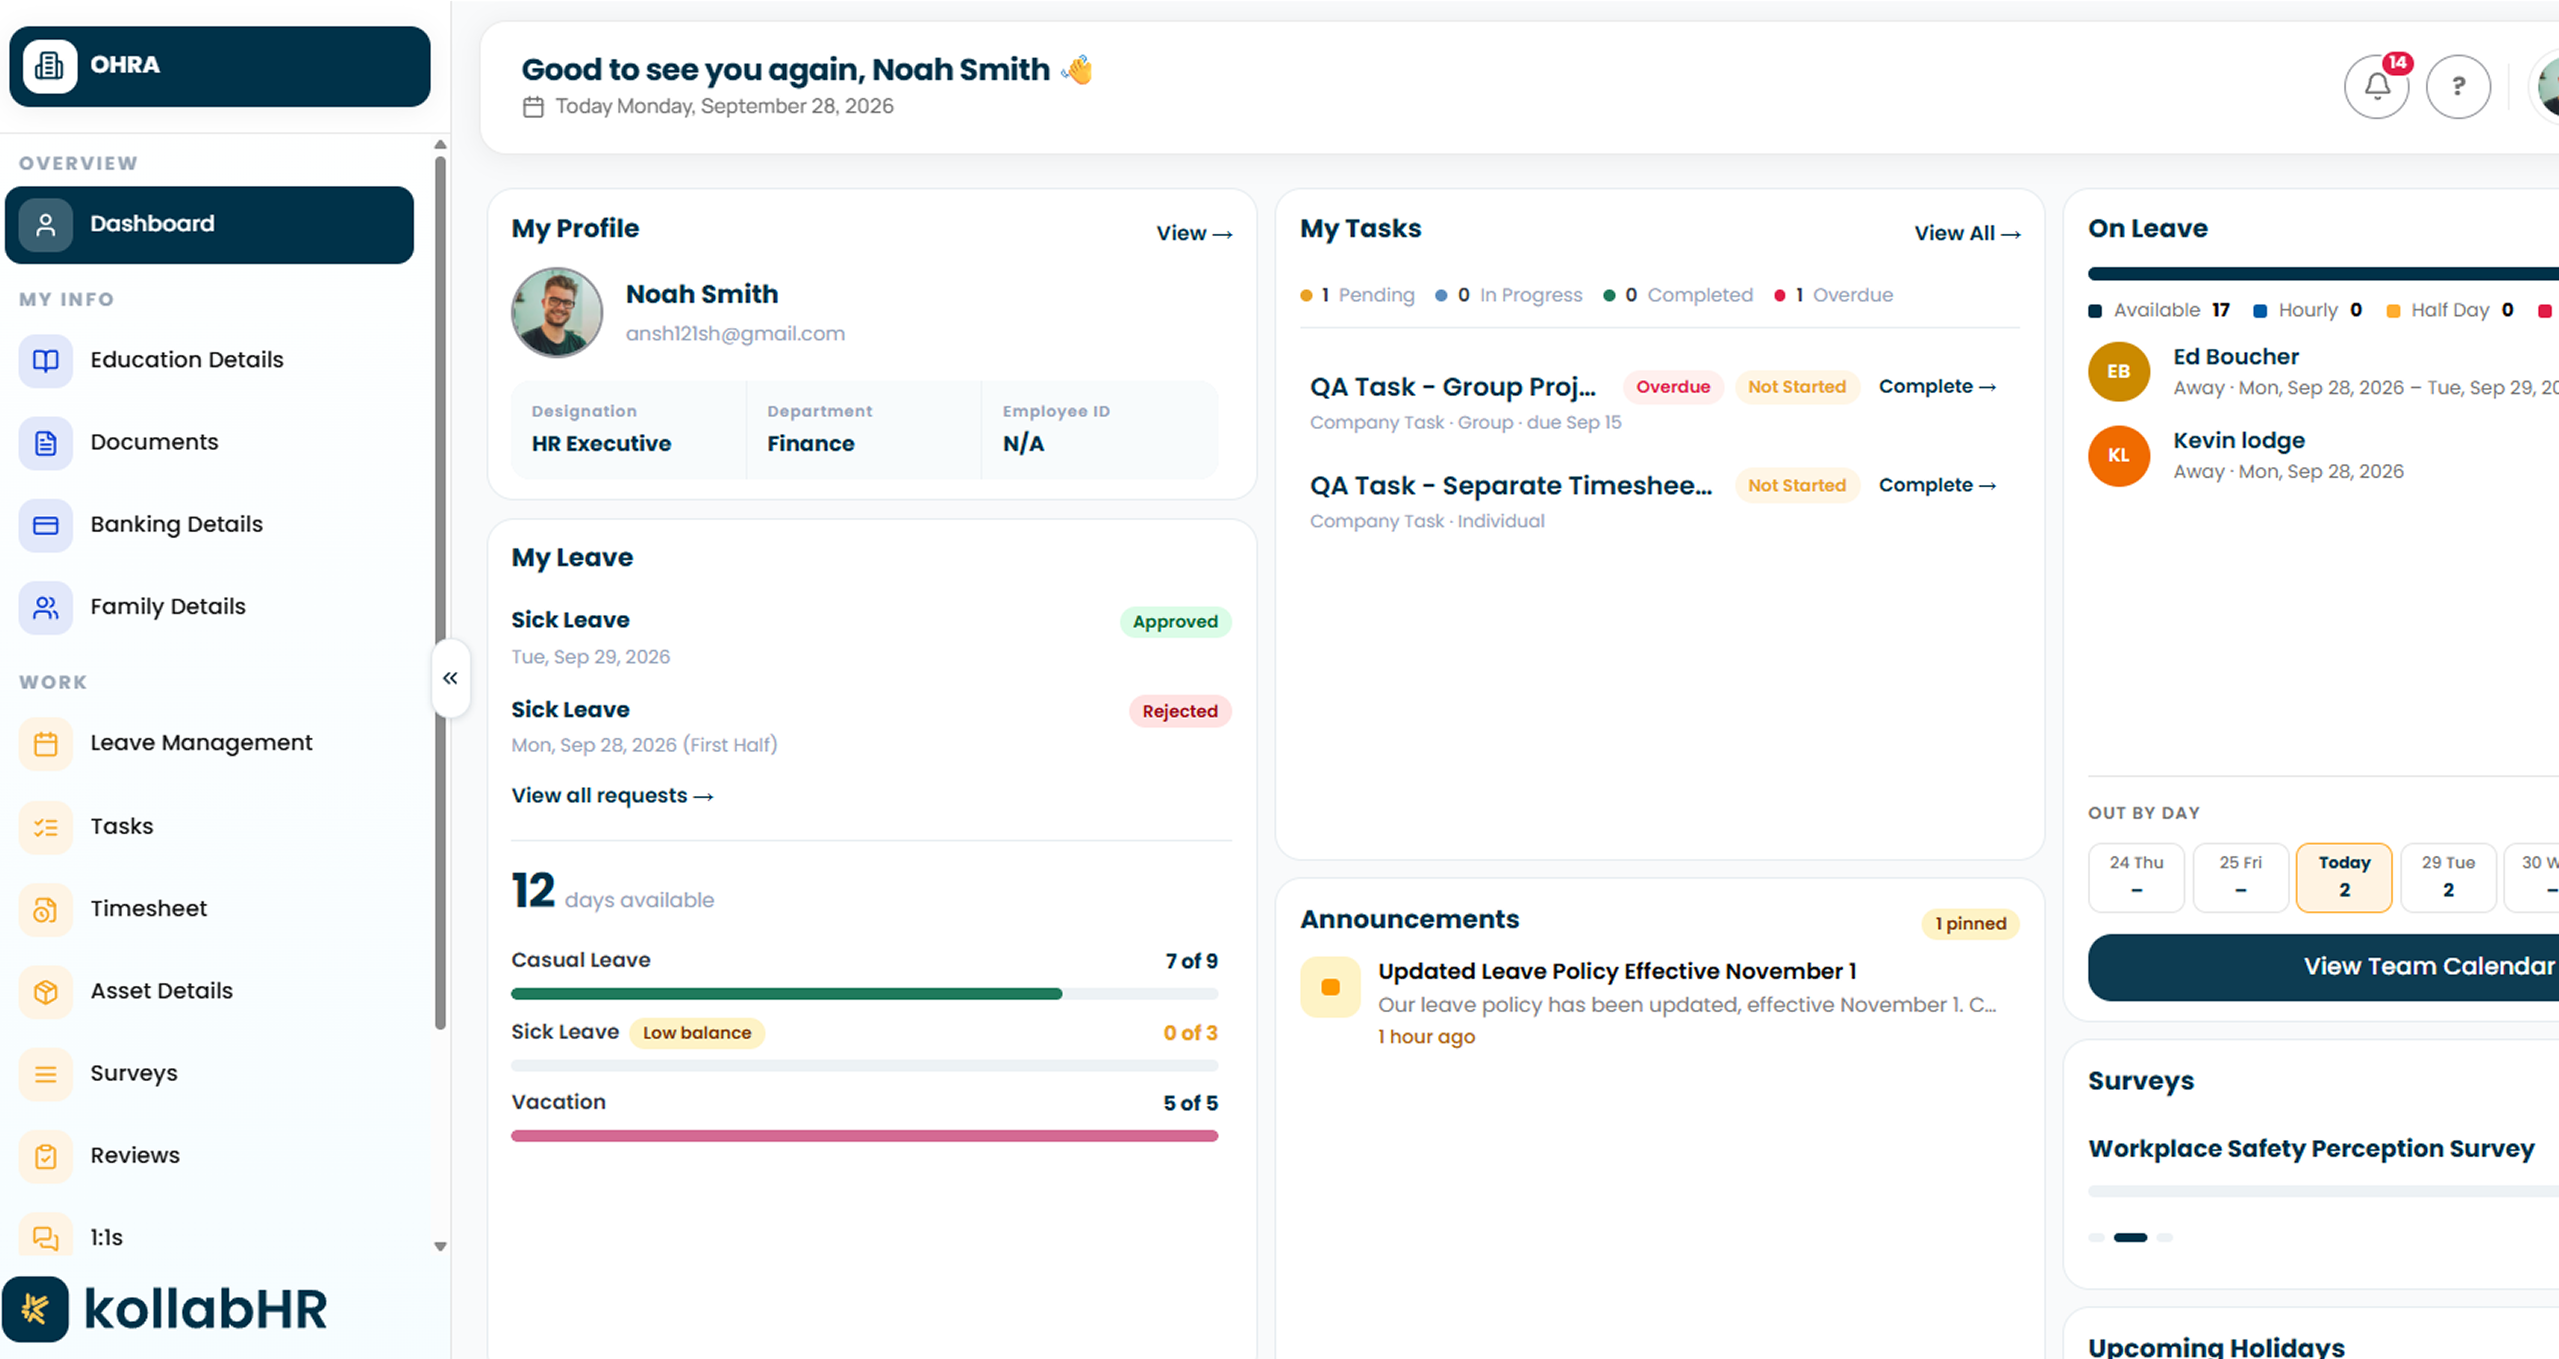
Task: Click the Vacation progress bar
Action: [x=864, y=1136]
